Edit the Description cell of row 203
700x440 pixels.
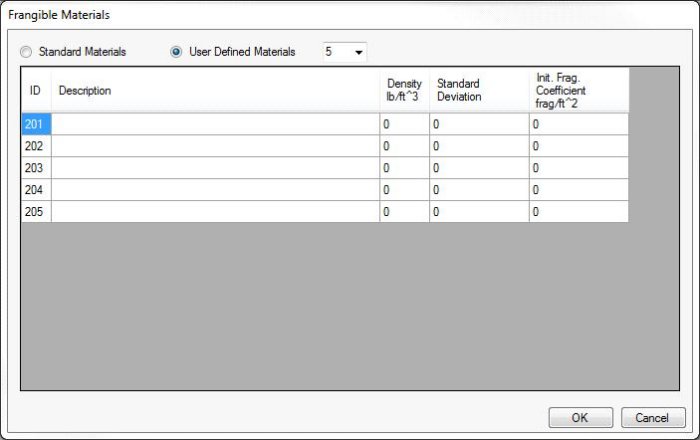coord(215,168)
